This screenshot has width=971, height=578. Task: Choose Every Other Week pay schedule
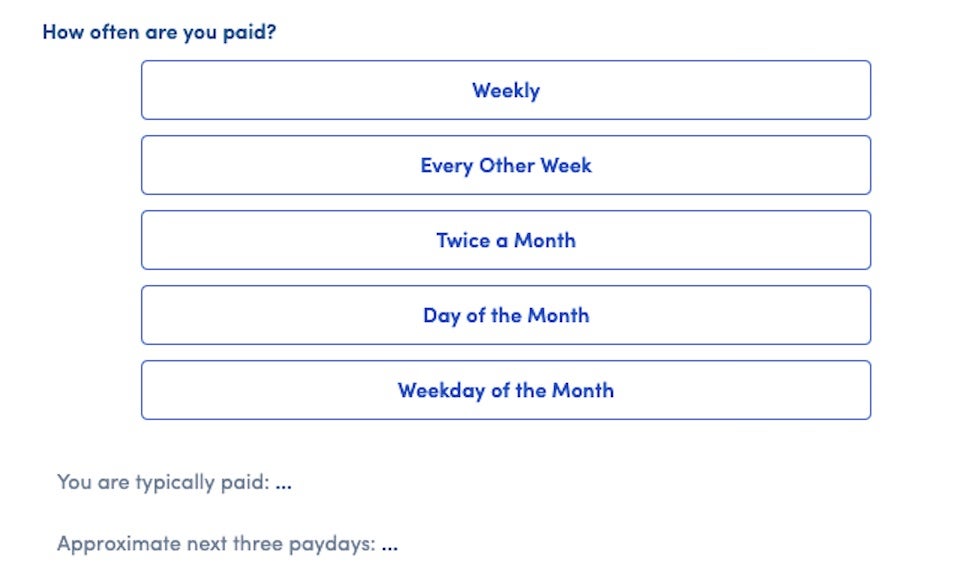click(505, 165)
